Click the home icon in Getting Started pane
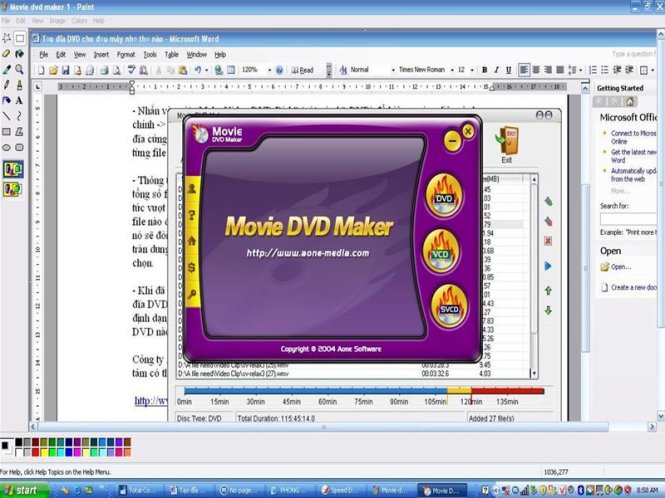This screenshot has height=498, width=665. pos(630,101)
